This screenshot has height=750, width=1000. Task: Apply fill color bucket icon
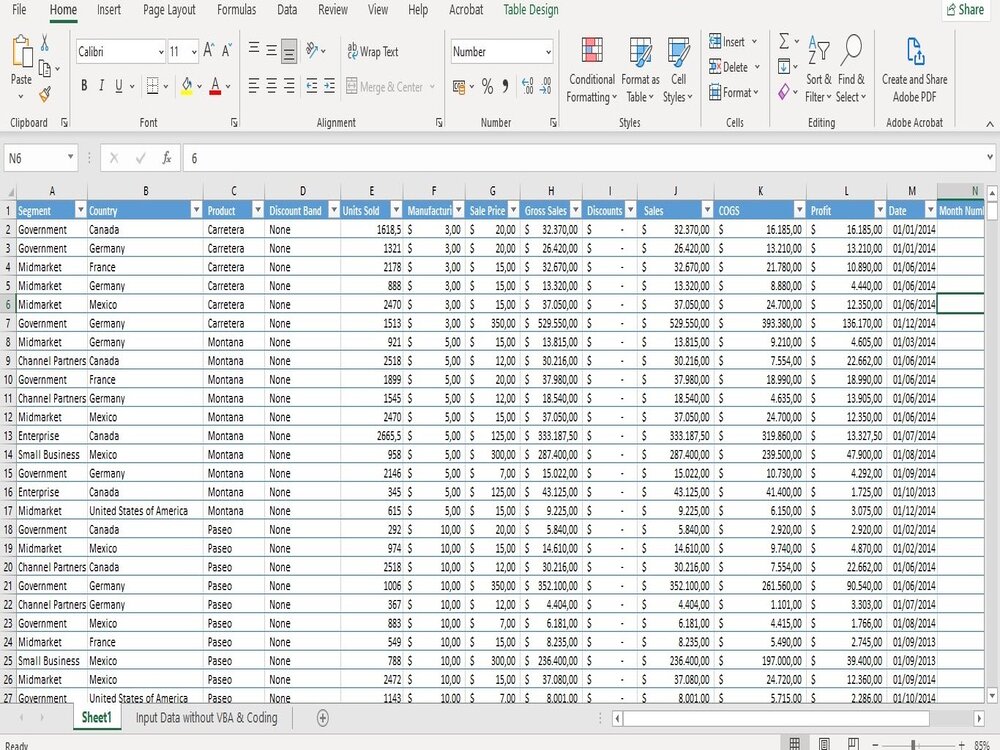(x=187, y=85)
